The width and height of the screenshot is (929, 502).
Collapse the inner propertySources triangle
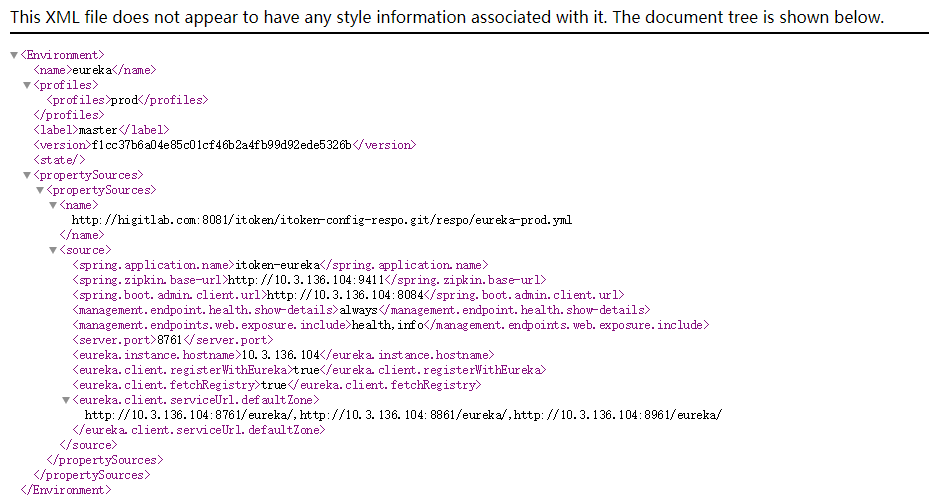[40, 190]
